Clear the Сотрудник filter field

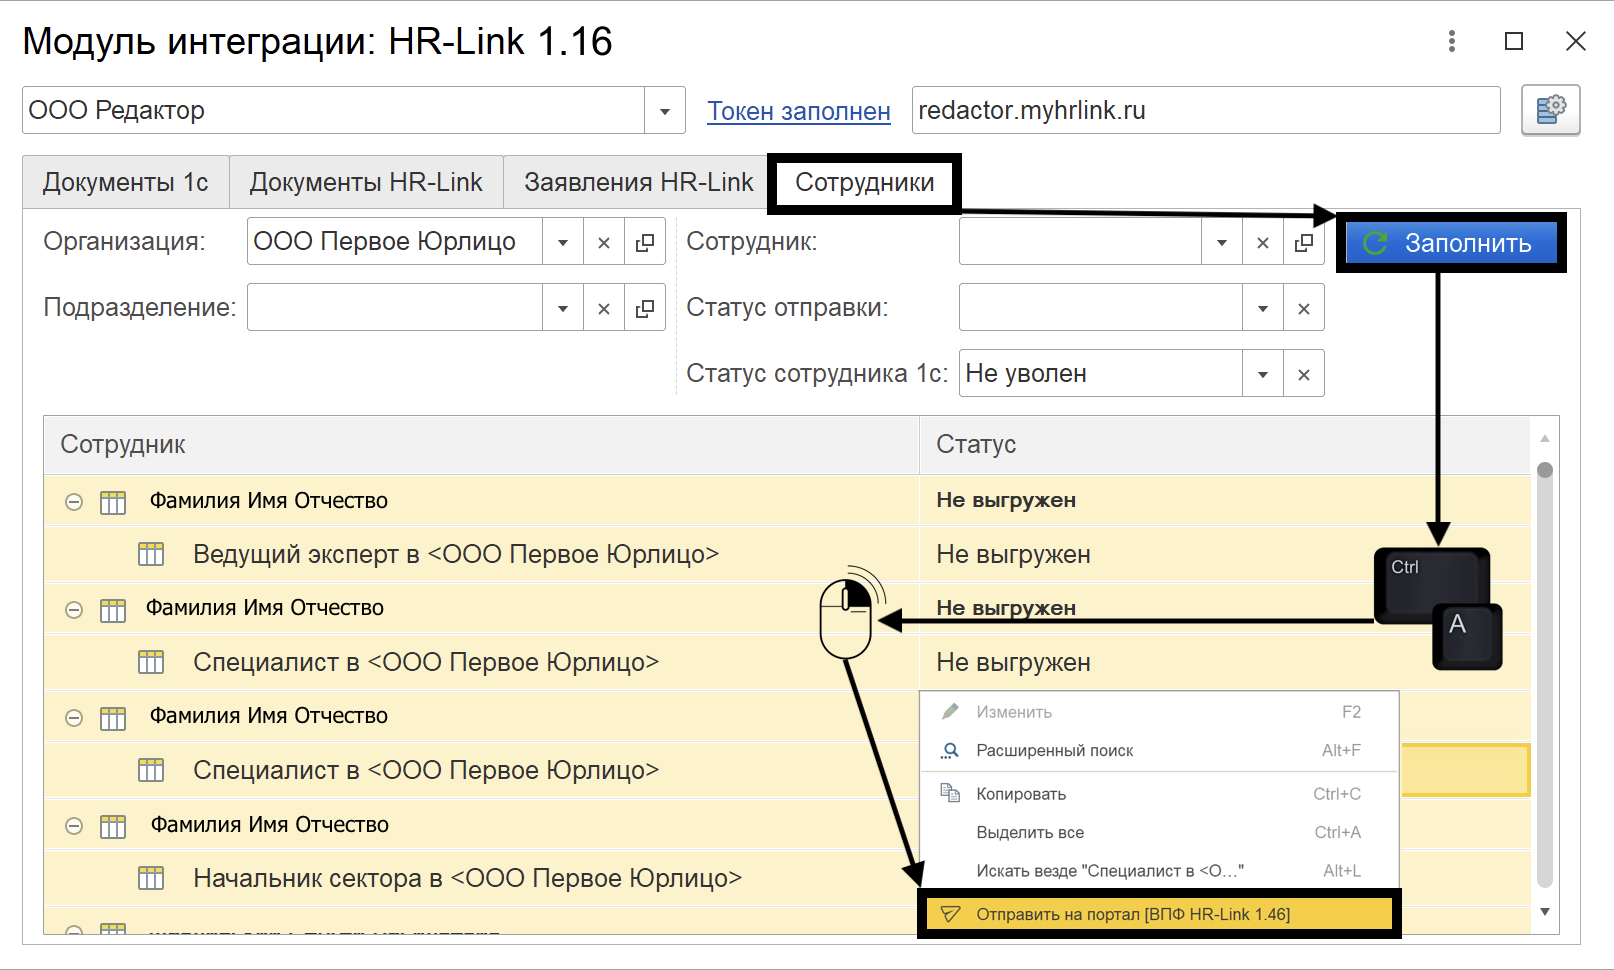[1263, 242]
